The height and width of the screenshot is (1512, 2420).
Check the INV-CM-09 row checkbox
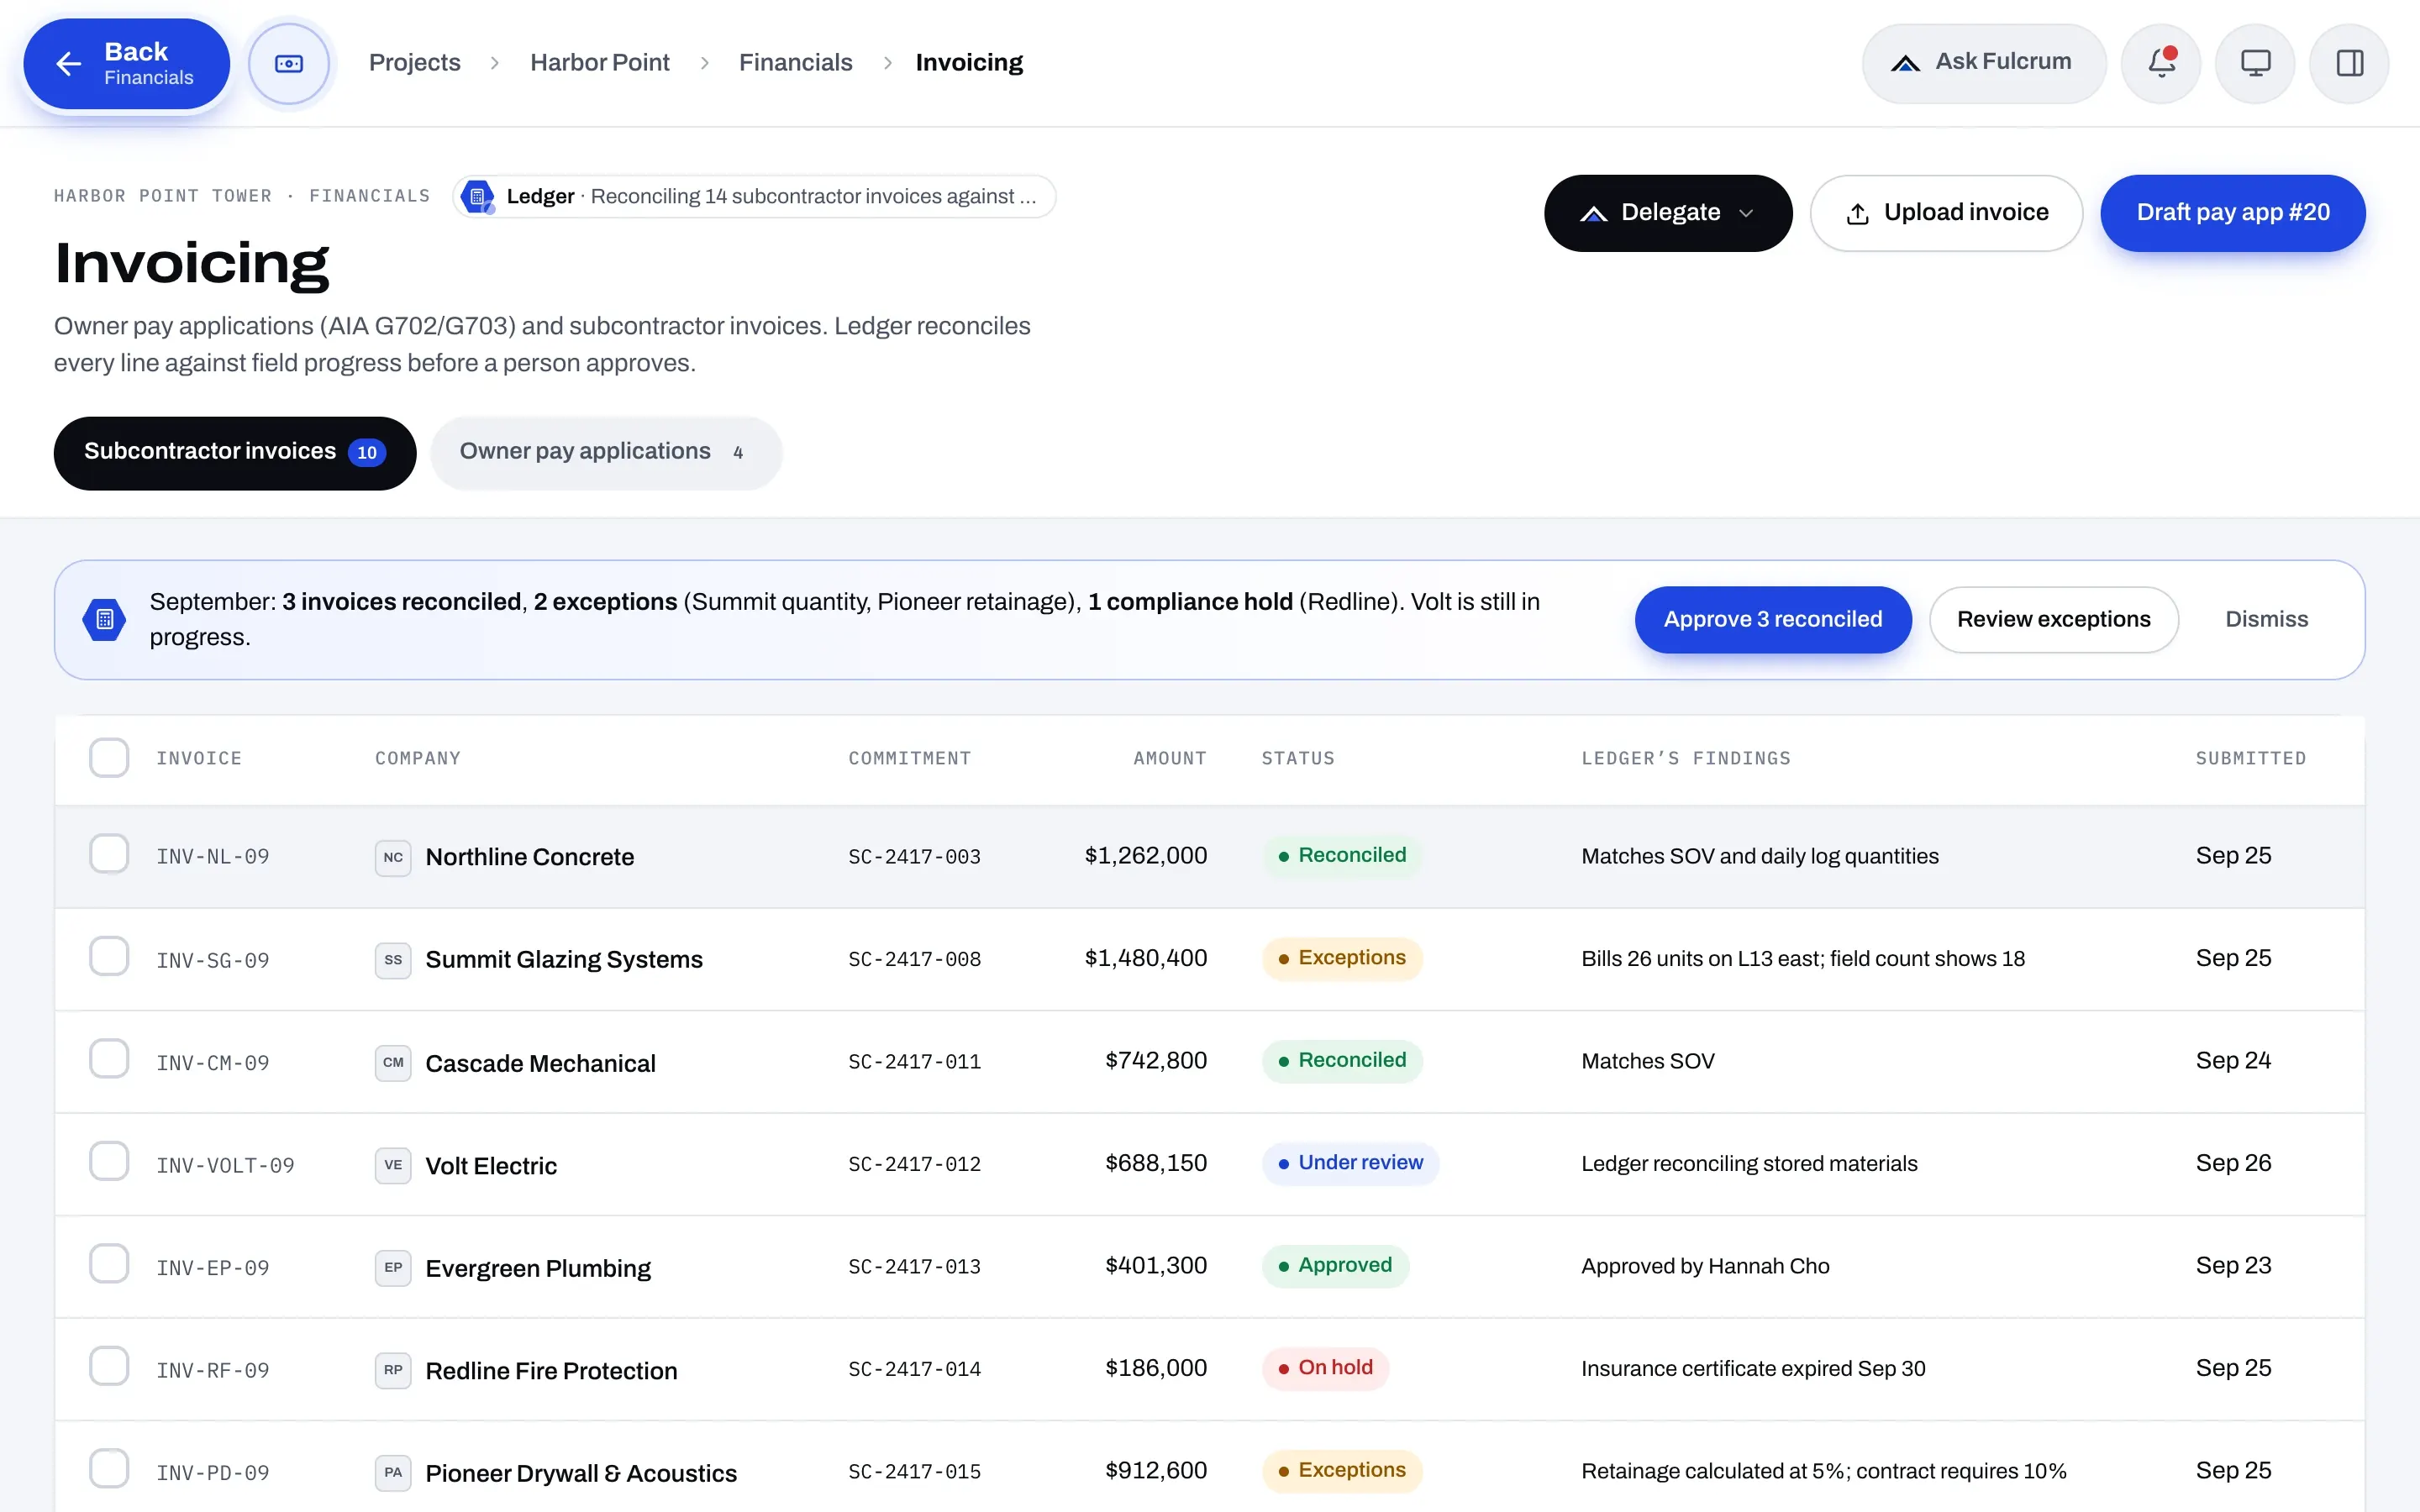pos(109,1058)
